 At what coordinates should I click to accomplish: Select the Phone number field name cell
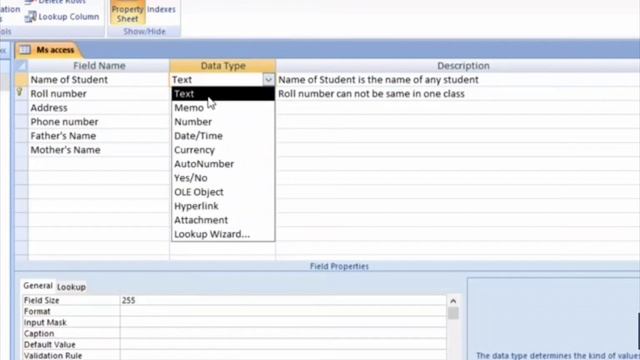(x=99, y=122)
